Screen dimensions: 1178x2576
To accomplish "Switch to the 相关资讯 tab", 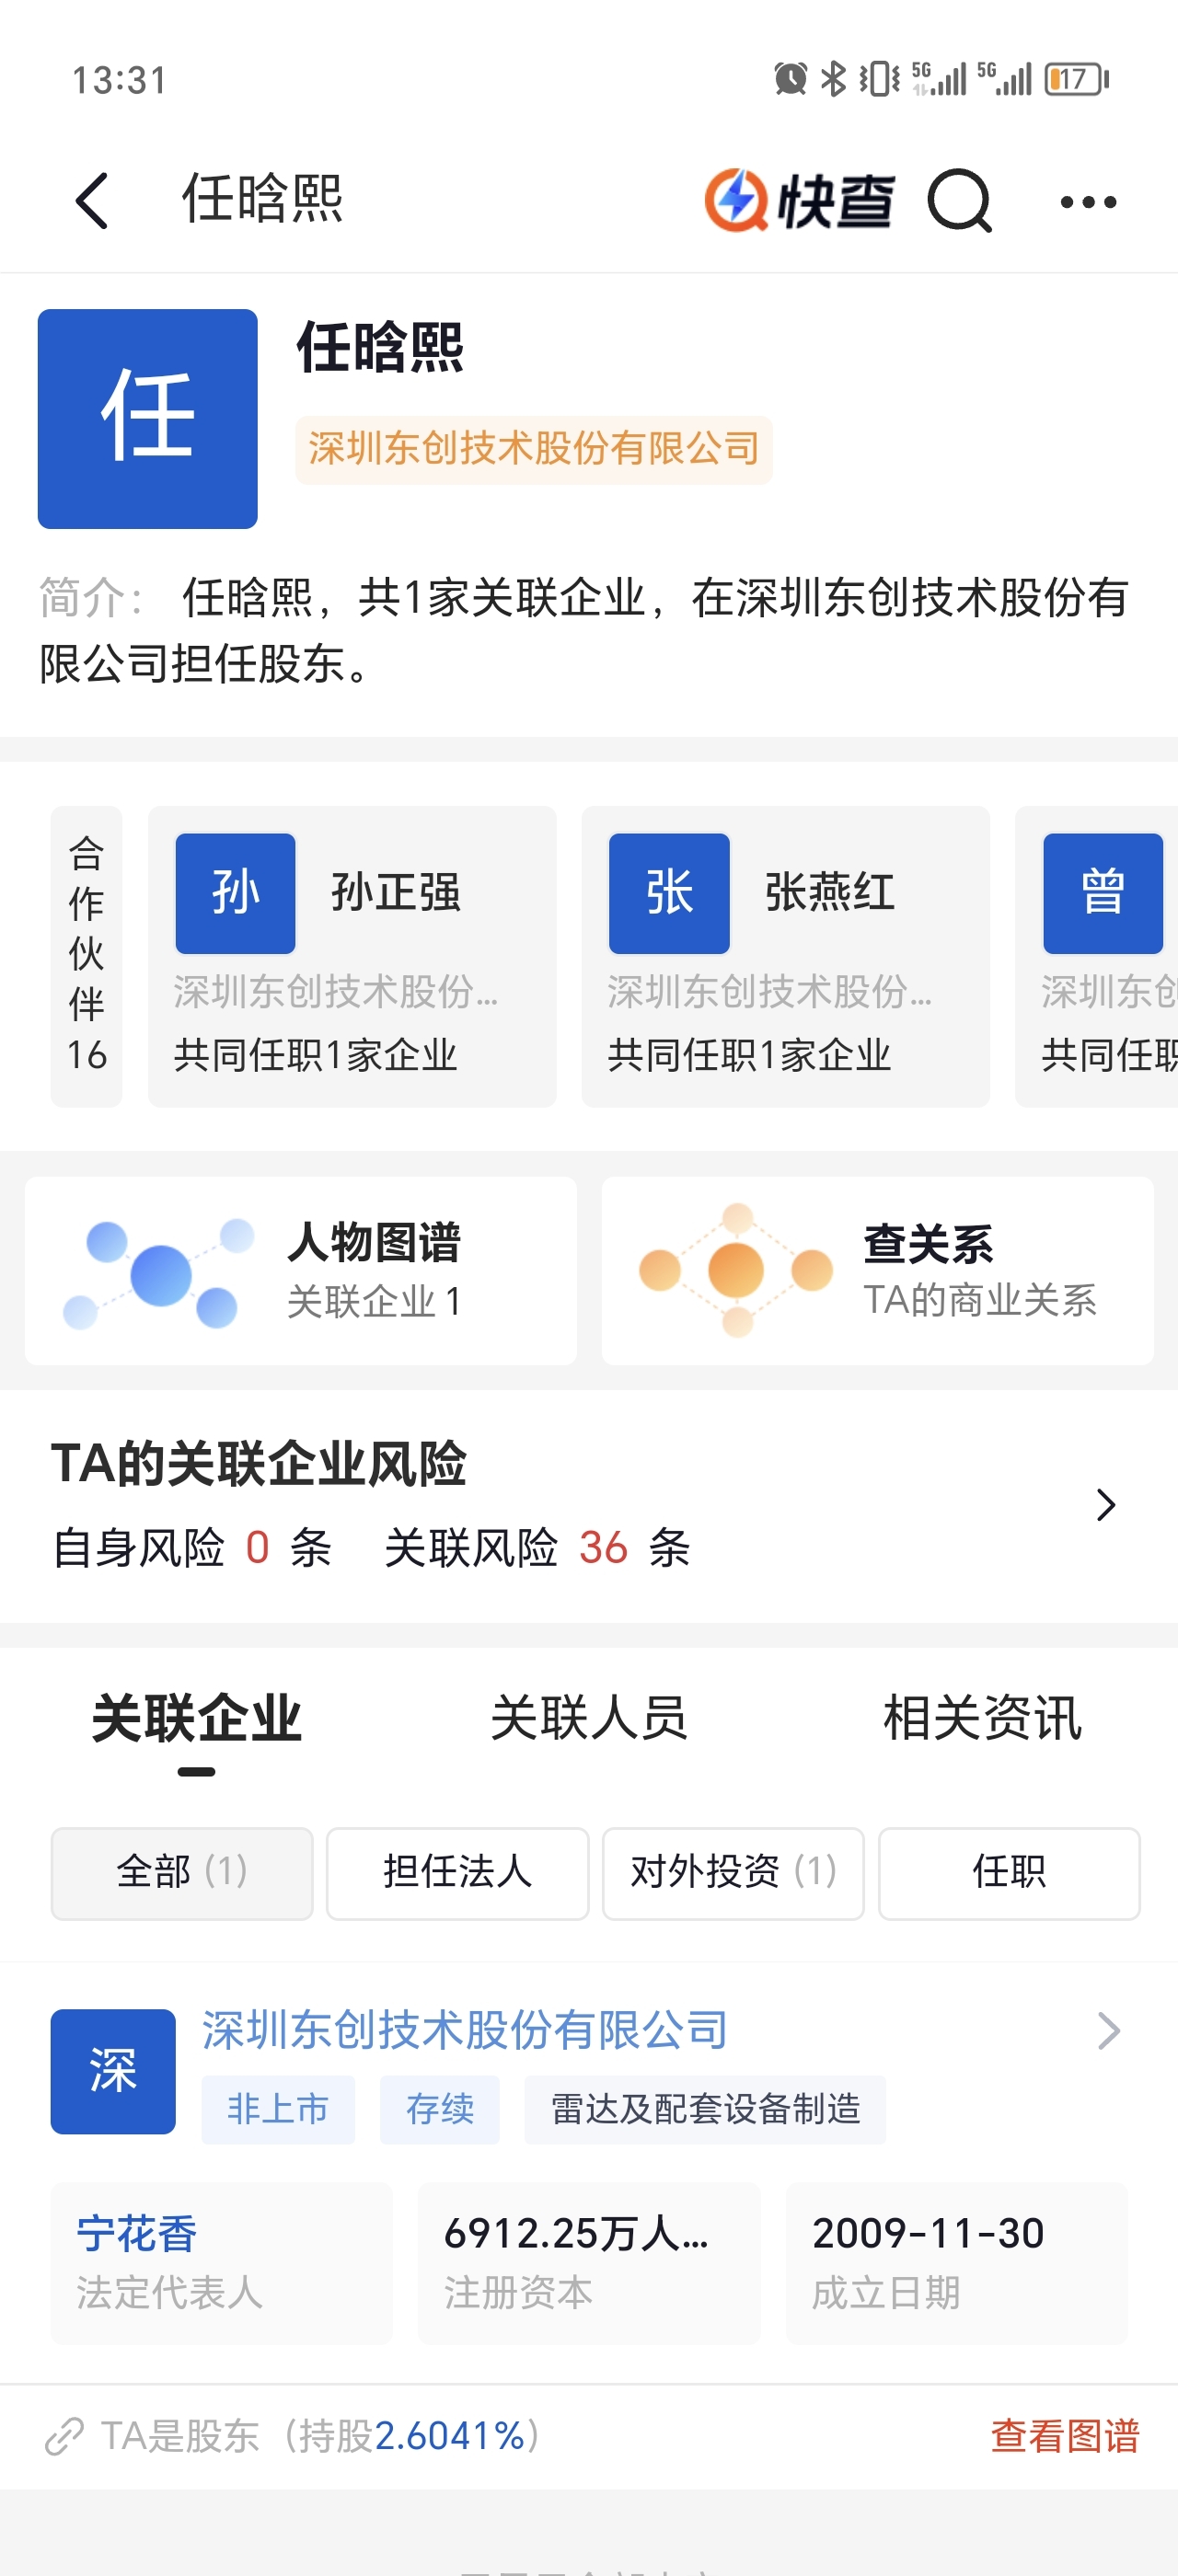I will [x=982, y=1719].
